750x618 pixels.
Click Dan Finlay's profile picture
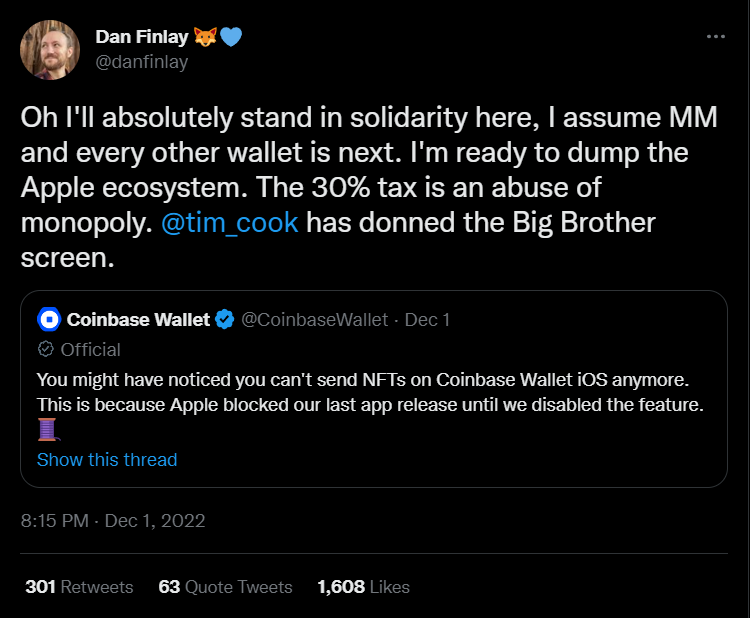coord(51,49)
